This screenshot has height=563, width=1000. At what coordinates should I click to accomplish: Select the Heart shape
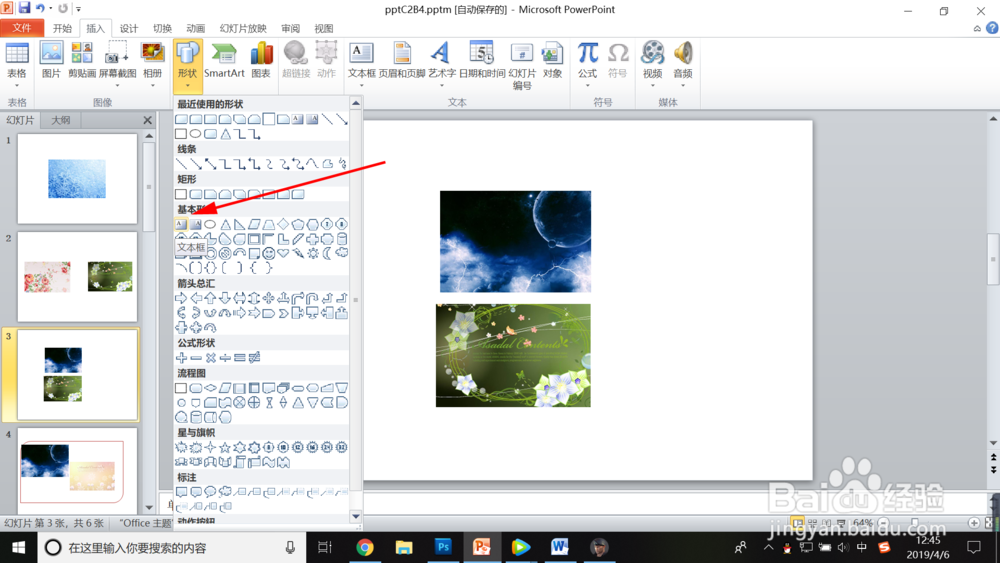point(283,253)
